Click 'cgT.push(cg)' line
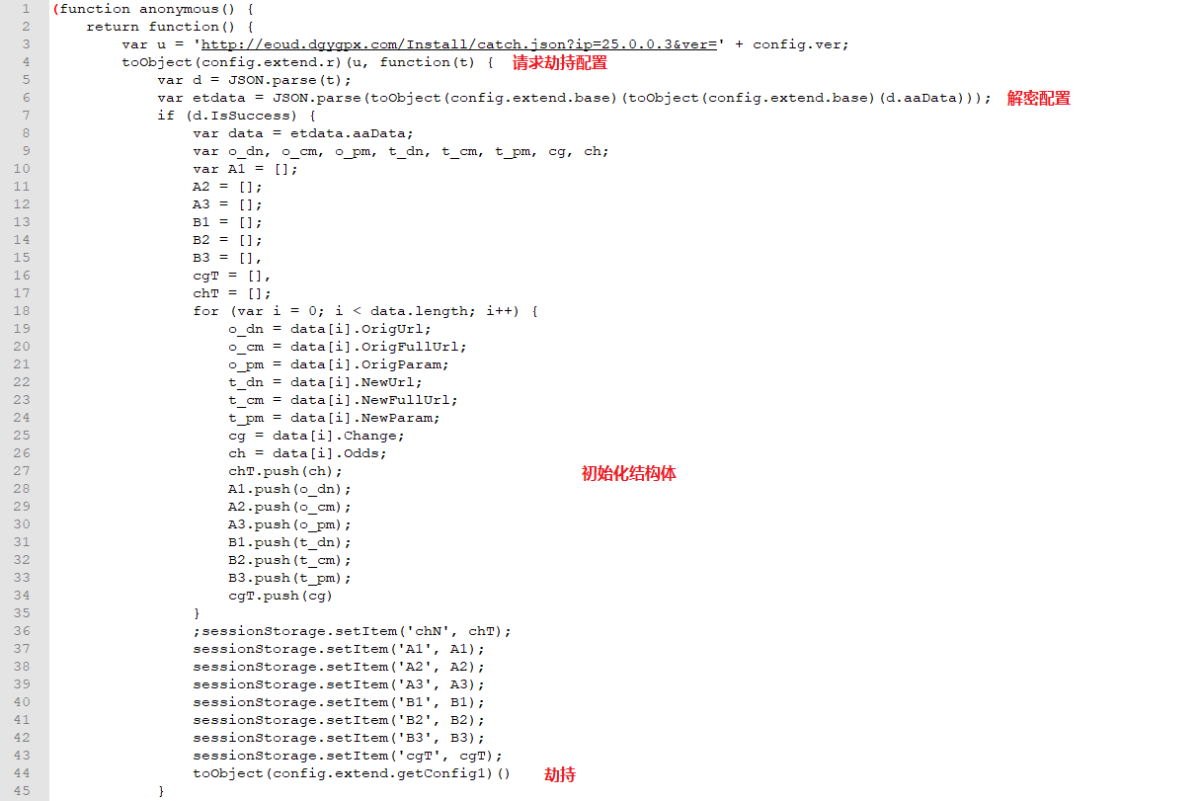The height and width of the screenshot is (801, 1200). click(281, 596)
